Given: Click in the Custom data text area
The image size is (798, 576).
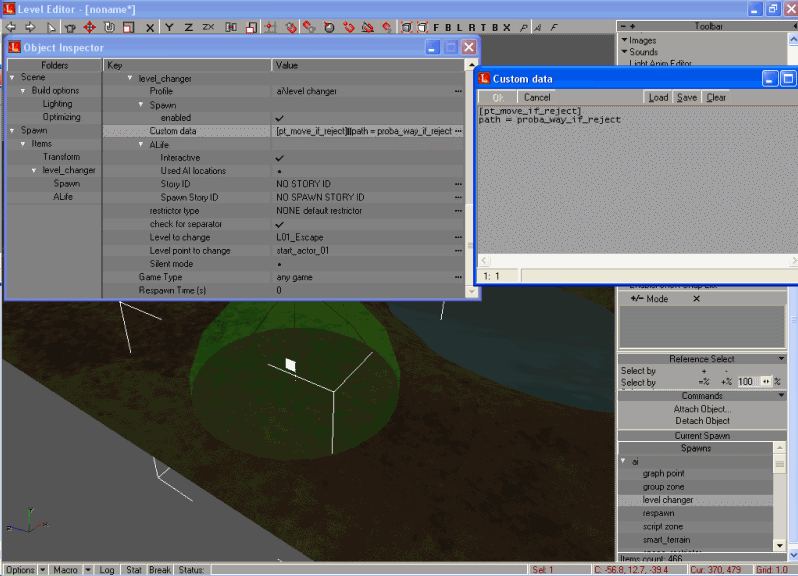Looking at the screenshot, I should pos(637,180).
